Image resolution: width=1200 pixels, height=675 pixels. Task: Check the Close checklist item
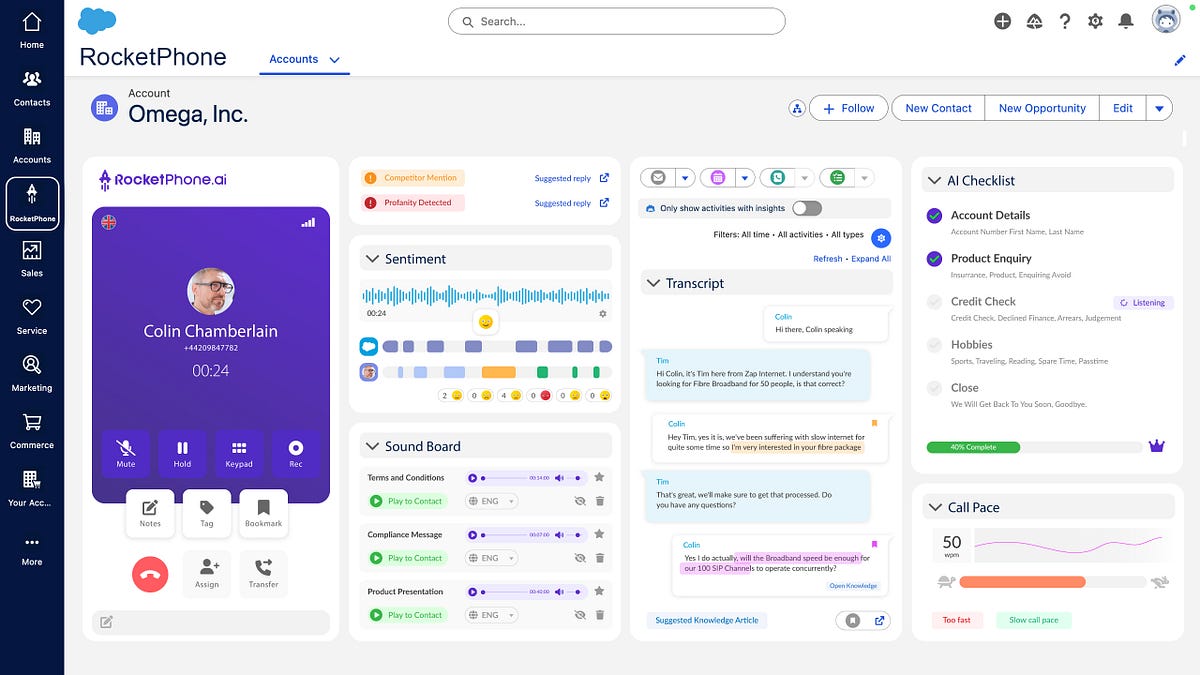coord(934,387)
